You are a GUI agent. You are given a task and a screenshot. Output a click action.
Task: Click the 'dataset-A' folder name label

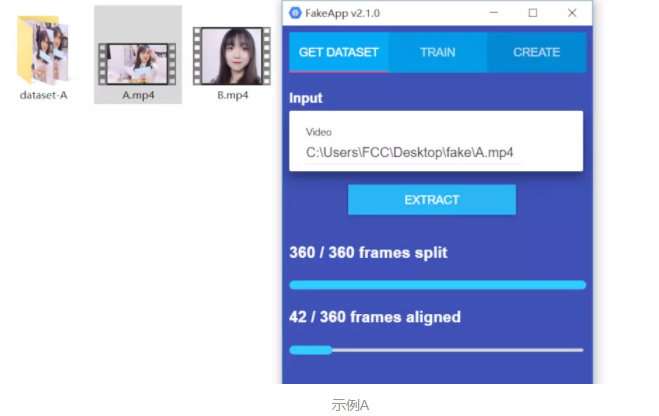pos(43,95)
